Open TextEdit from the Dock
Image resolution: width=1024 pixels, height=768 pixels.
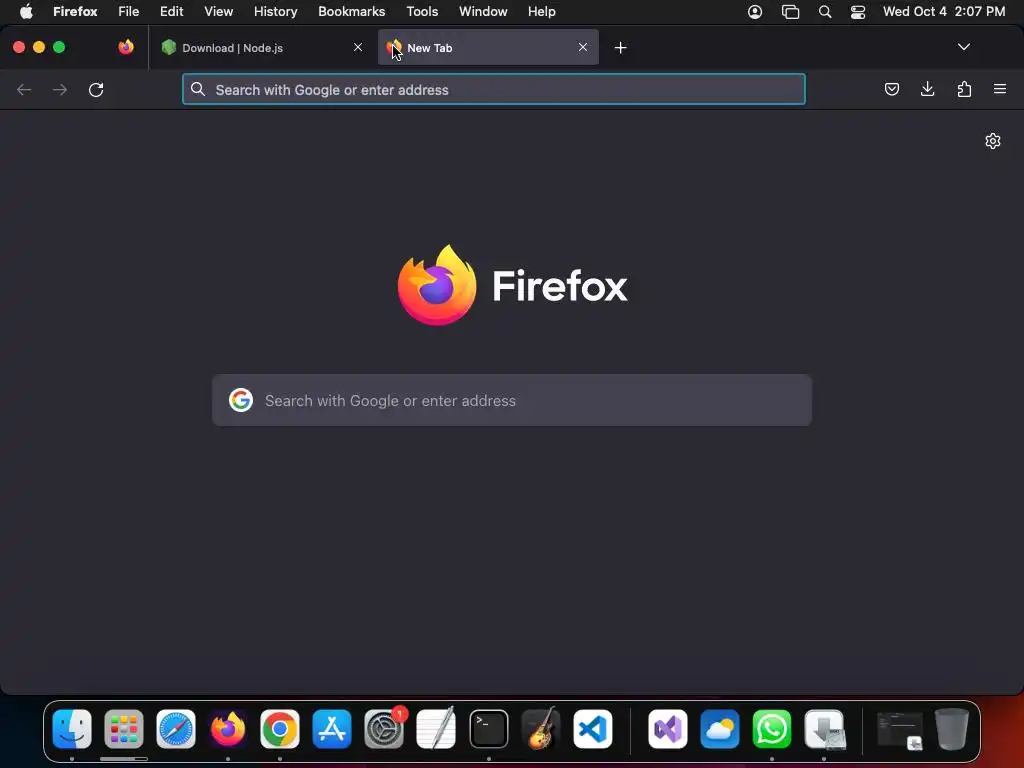[436, 729]
